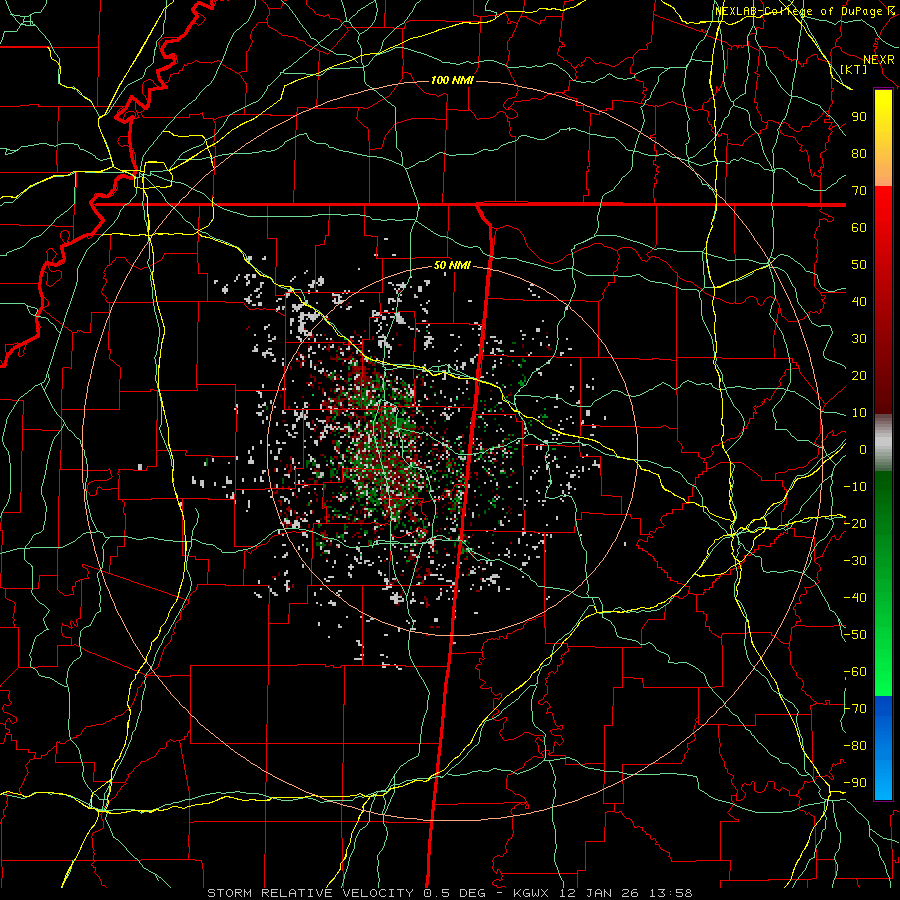This screenshot has width=900, height=900.
Task: Click the 50 NMI range ring label
Action: [x=452, y=265]
